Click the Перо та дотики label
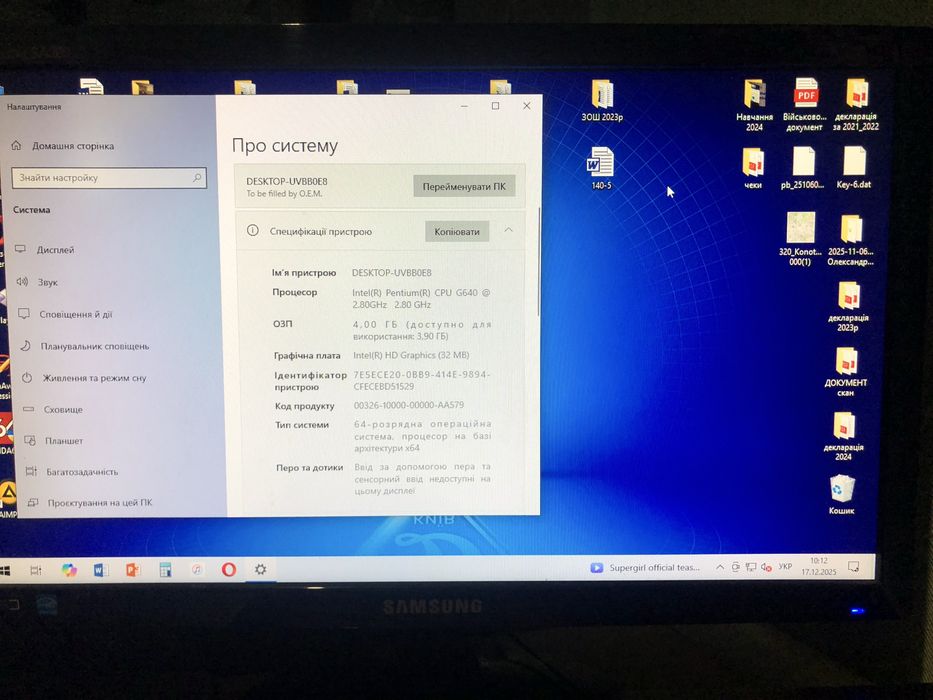Viewport: 933px width, 700px height. coord(309,467)
